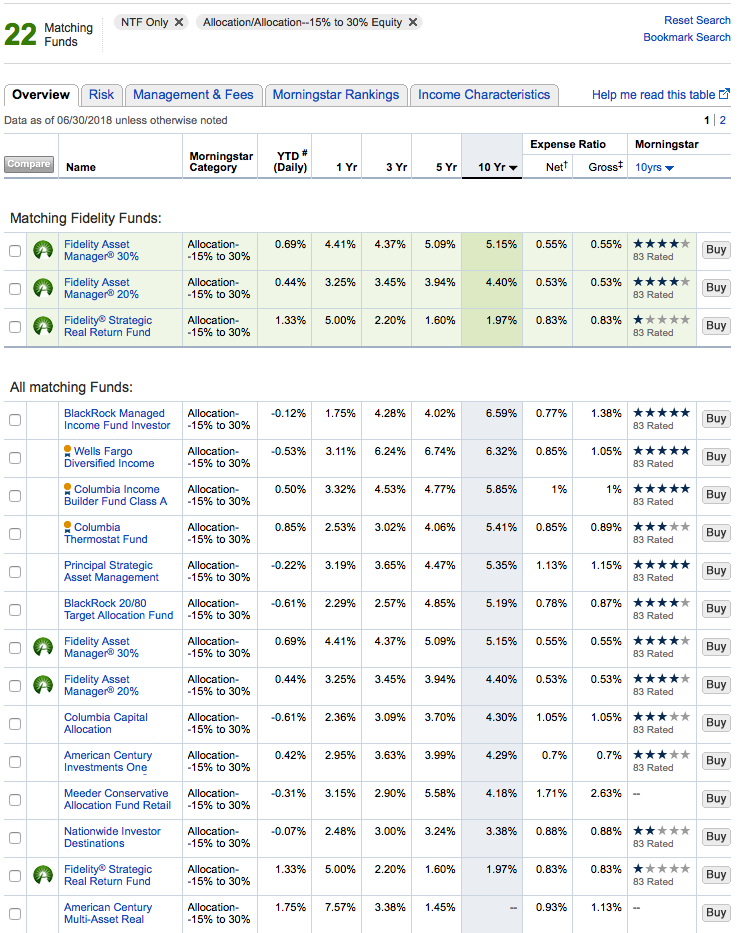Viewport: 753px width, 933px height.
Task: Check the box for Fidelity Asset Manager 20% in Matching Fidelity Funds
Action: point(15,289)
